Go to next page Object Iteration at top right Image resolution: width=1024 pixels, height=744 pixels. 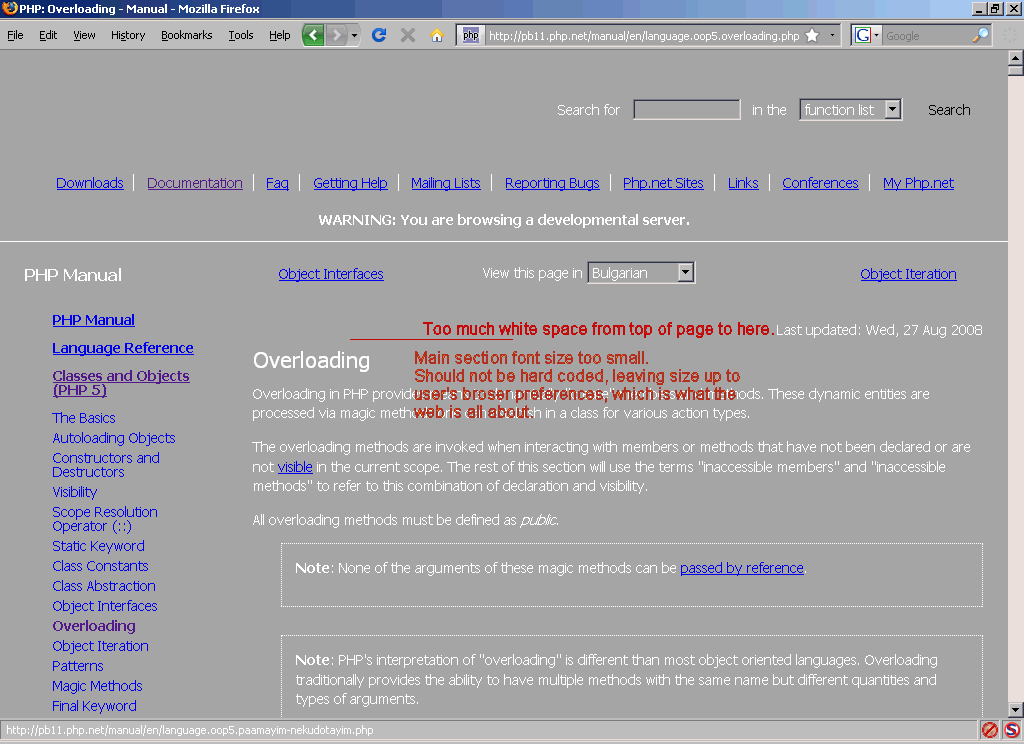click(x=908, y=274)
